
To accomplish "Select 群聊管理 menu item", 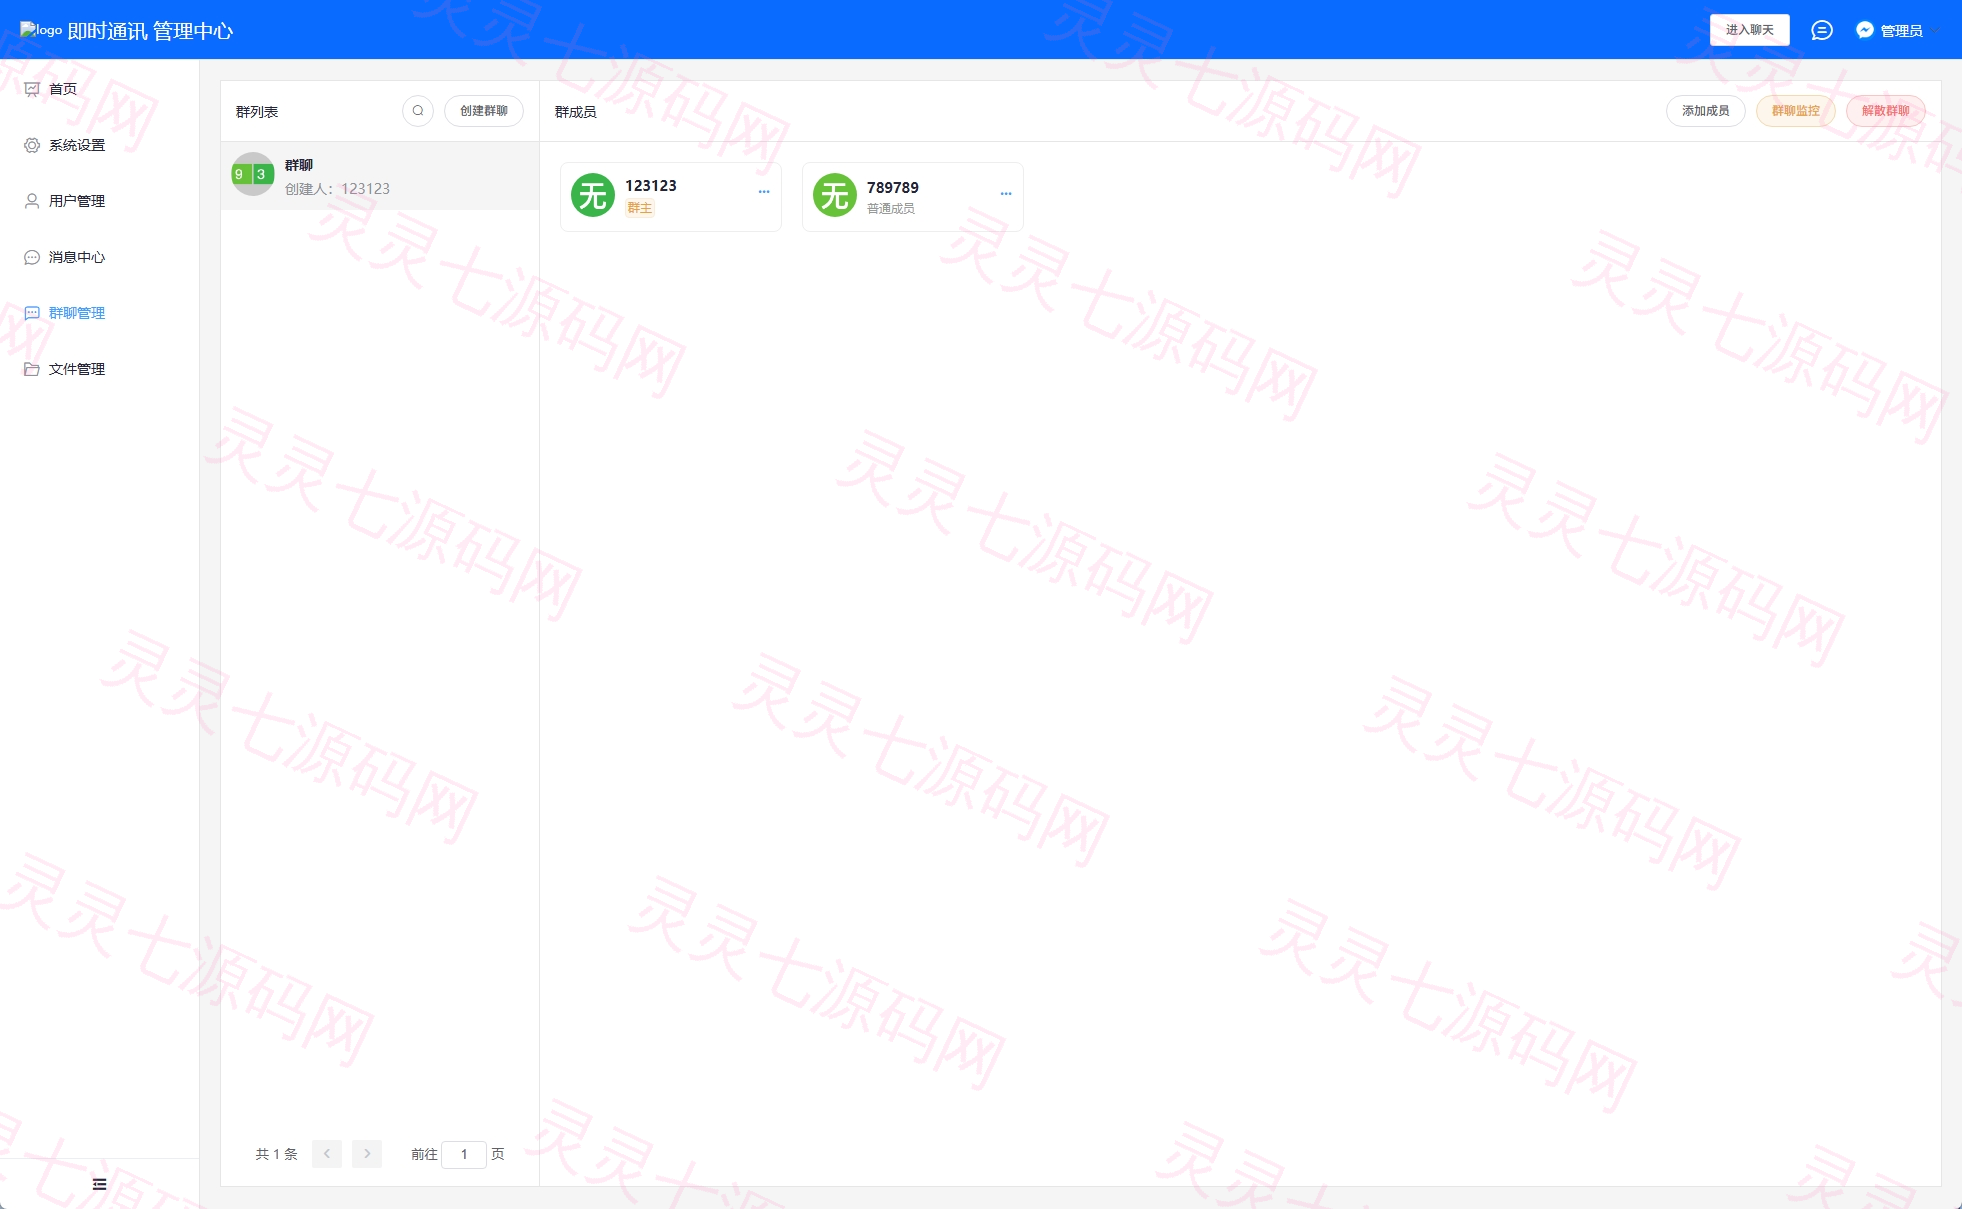I will point(99,313).
